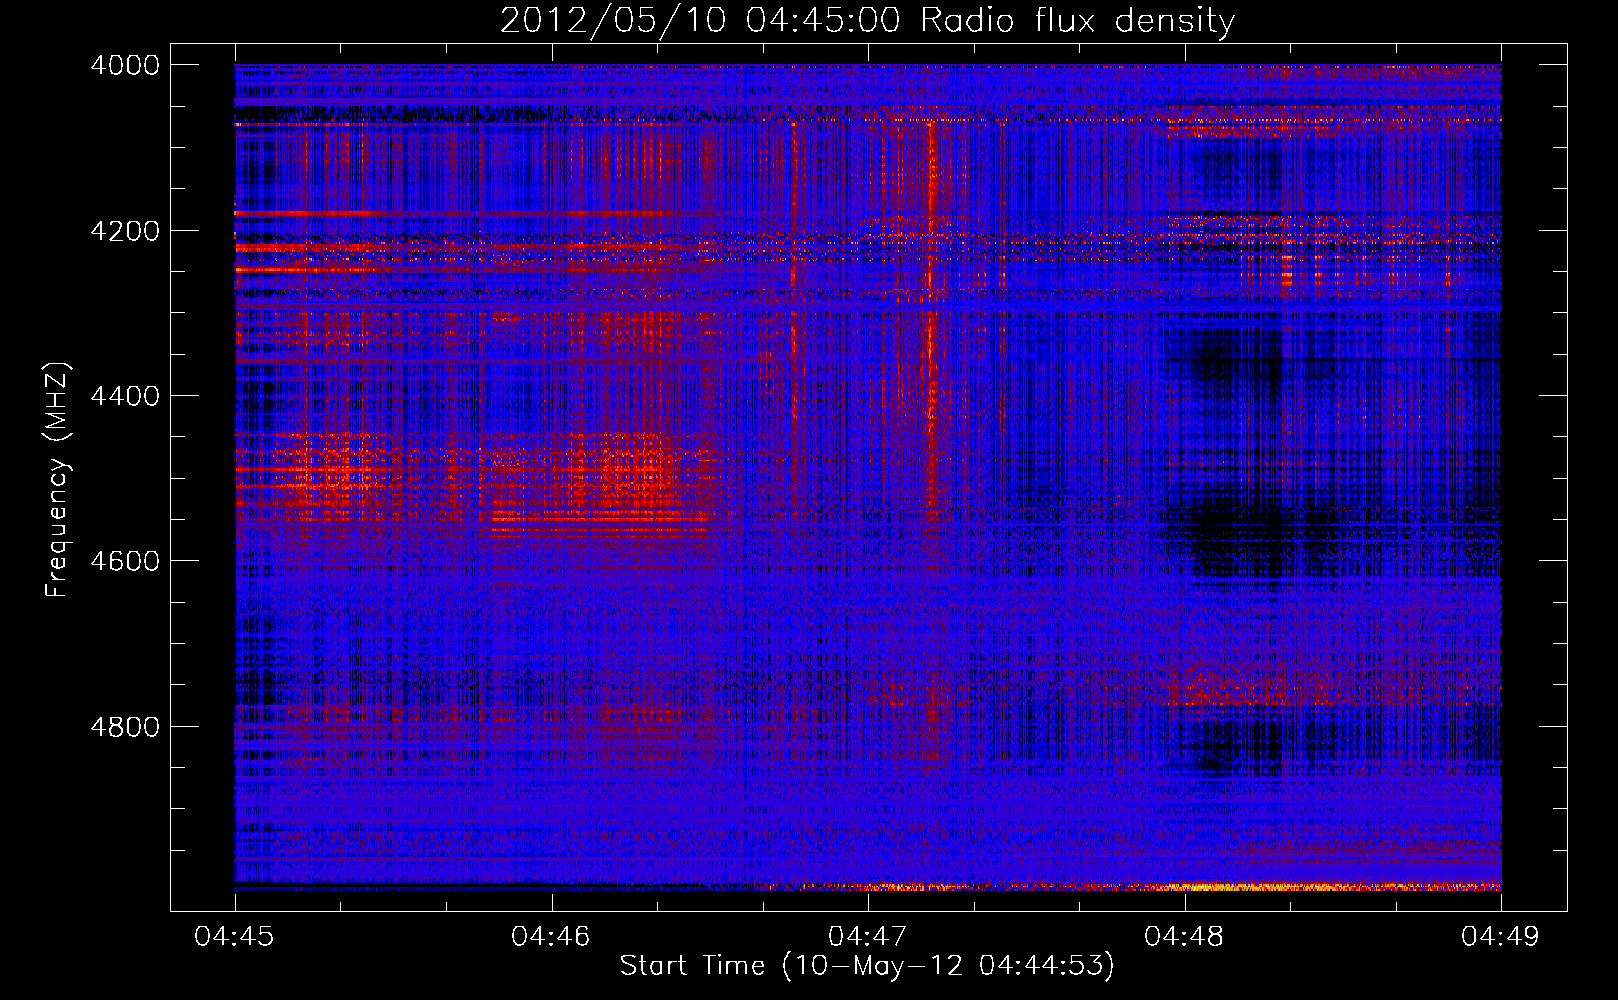1618x1000 pixels.
Task: Click the 'Frequency (MHZ)' y-axis label
Action: pyautogui.click(x=57, y=480)
